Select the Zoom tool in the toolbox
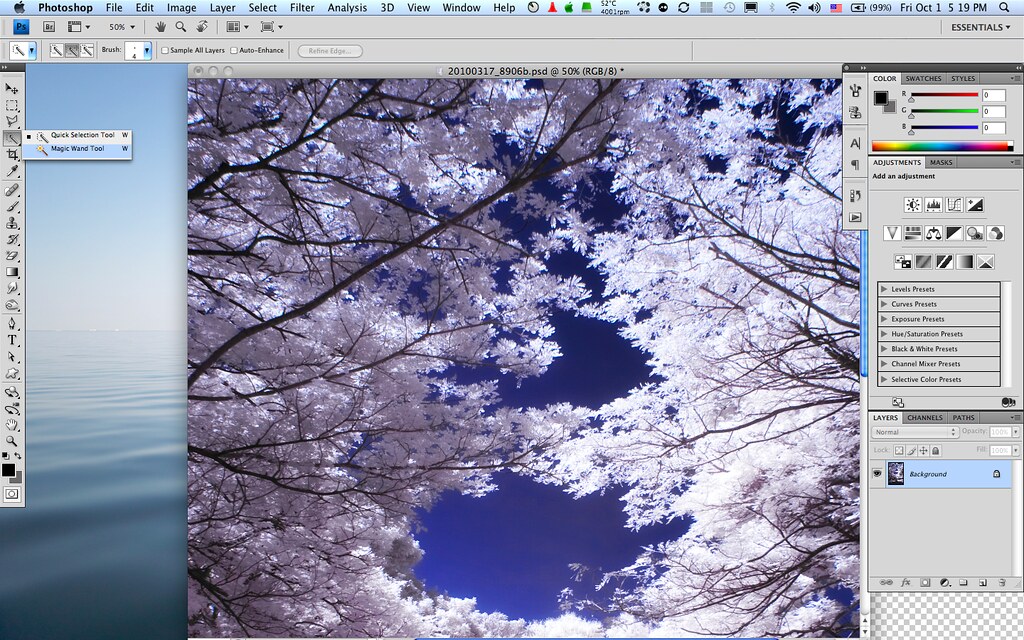The height and width of the screenshot is (640, 1024). click(x=12, y=441)
